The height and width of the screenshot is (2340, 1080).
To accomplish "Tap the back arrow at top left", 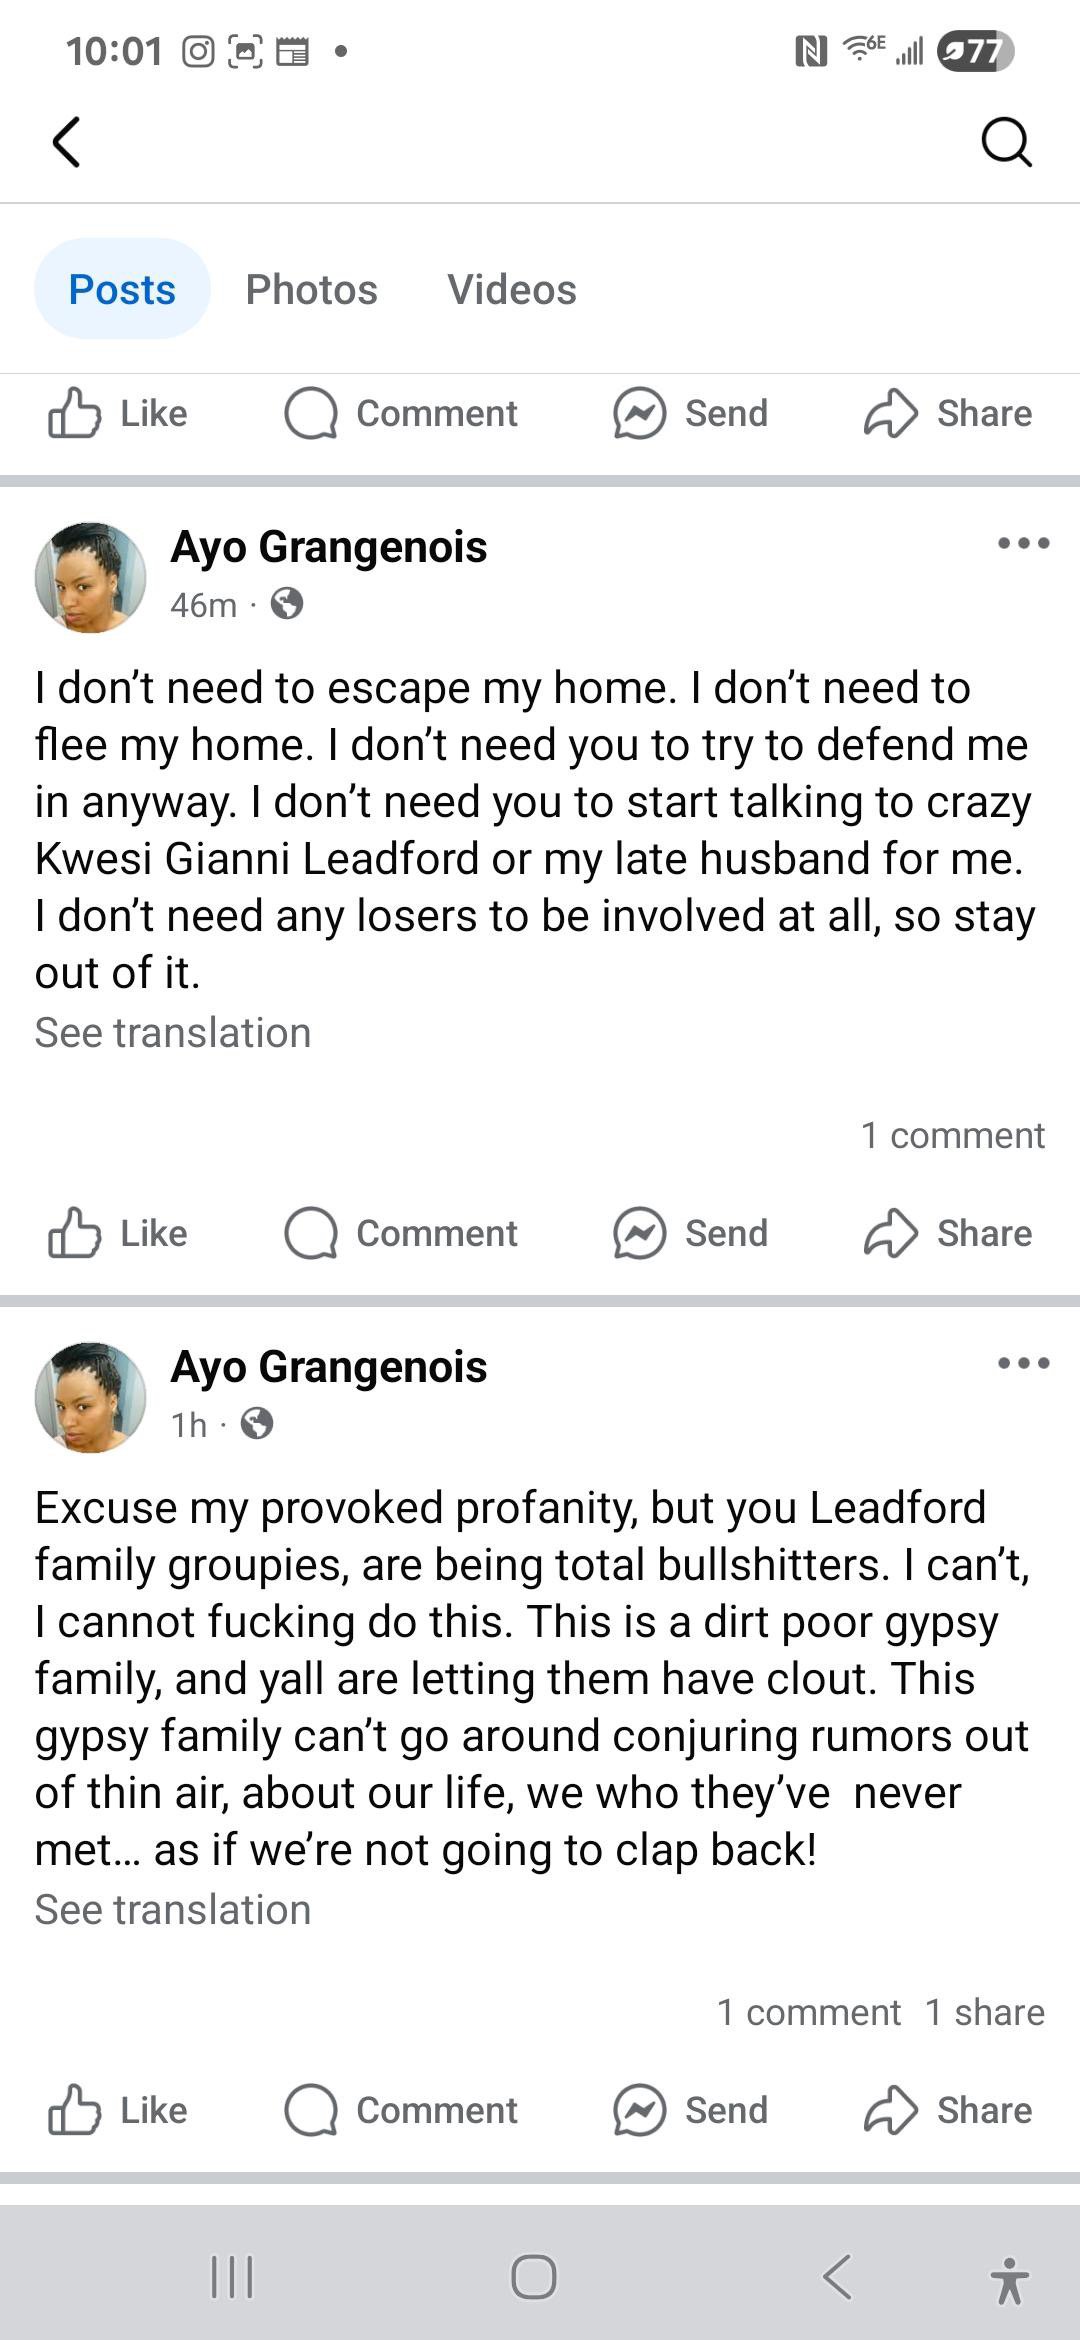I will (66, 141).
